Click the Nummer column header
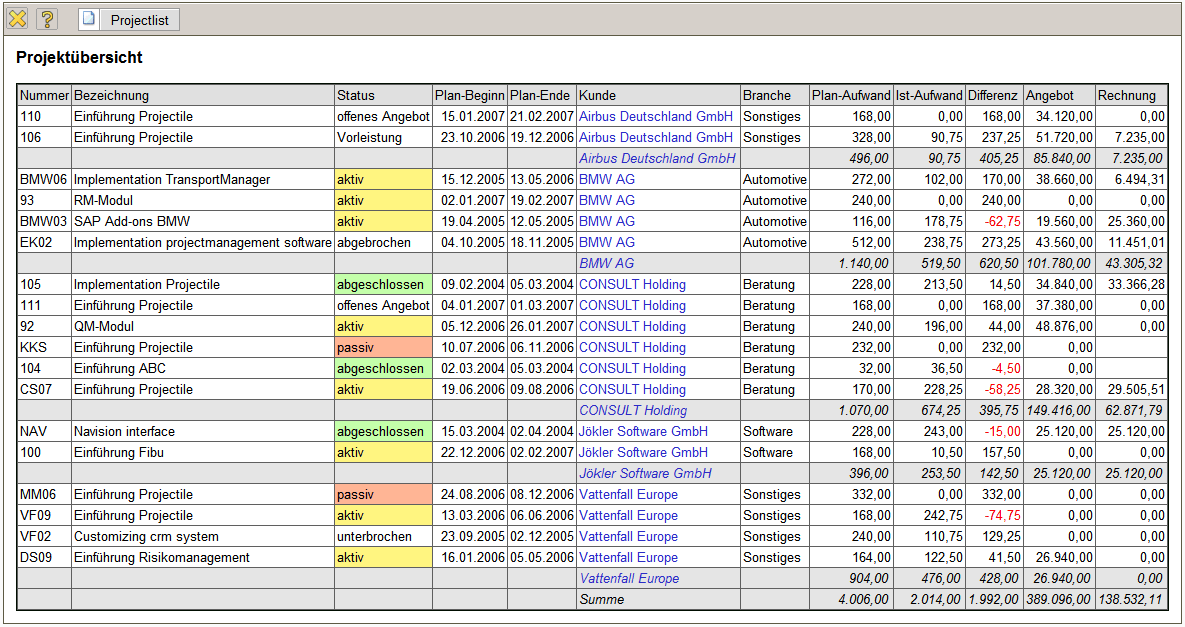 pyautogui.click(x=44, y=96)
